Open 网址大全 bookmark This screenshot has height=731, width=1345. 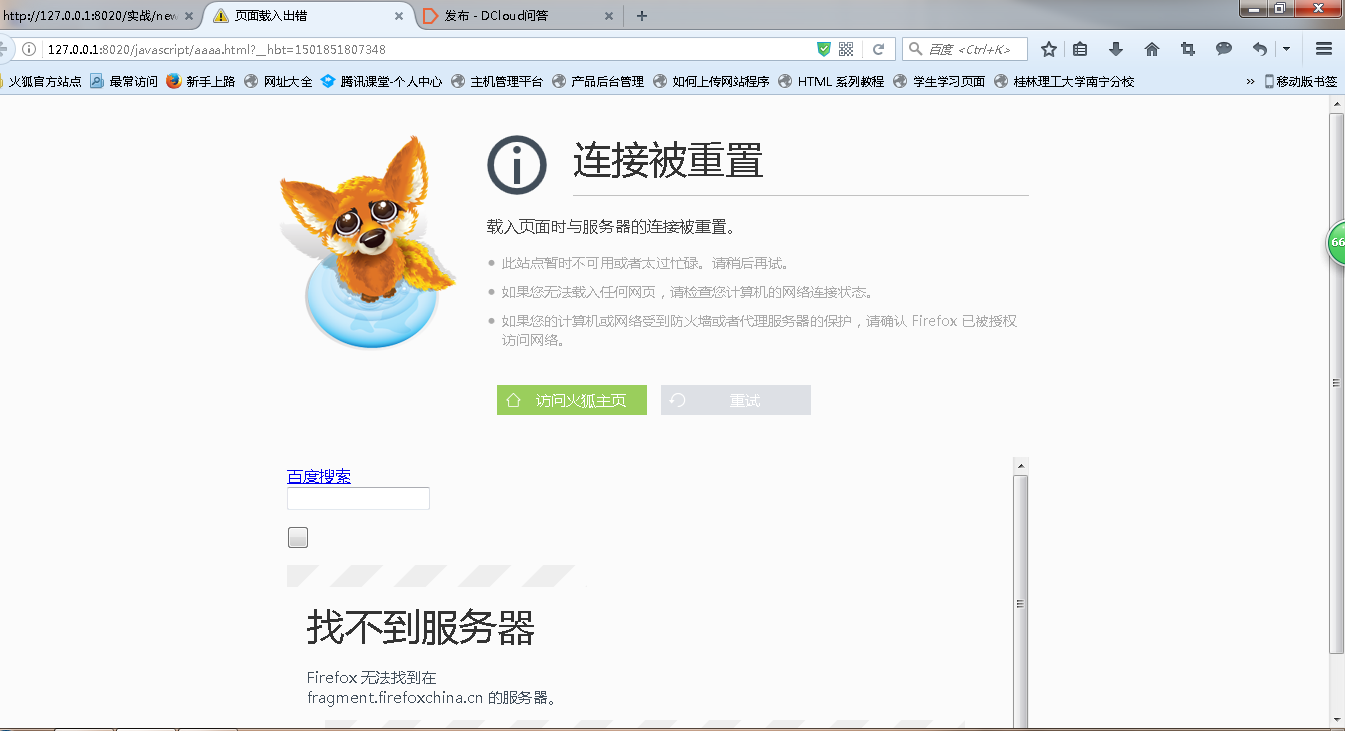(278, 82)
